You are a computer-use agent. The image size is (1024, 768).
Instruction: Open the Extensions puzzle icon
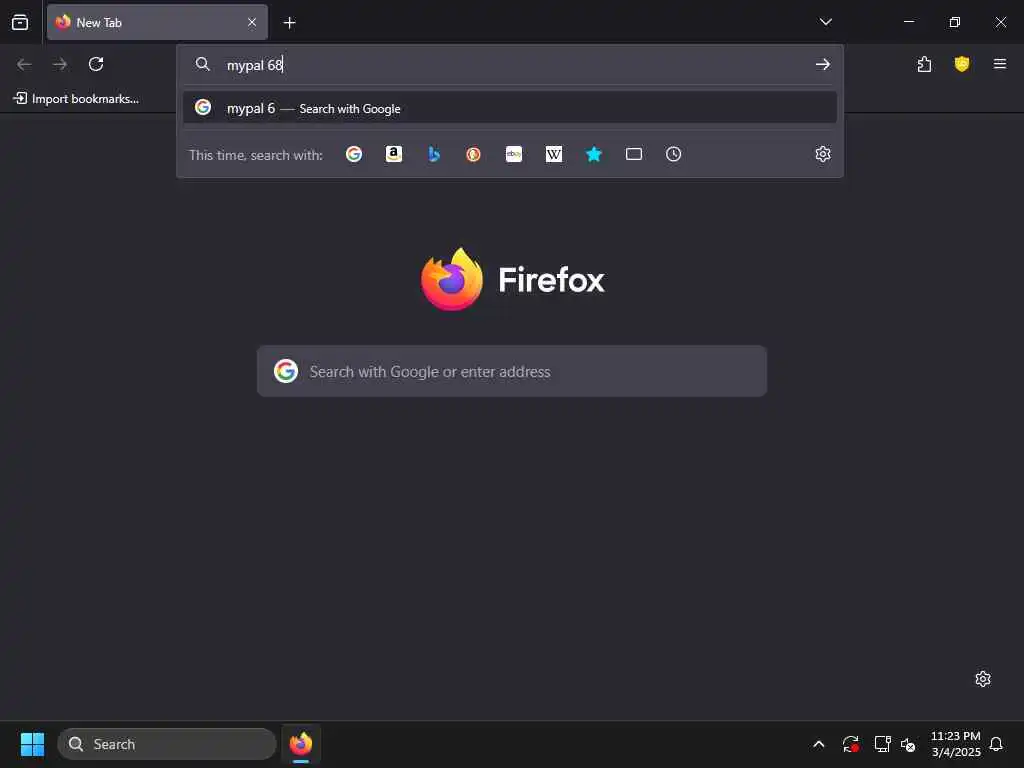click(x=924, y=64)
